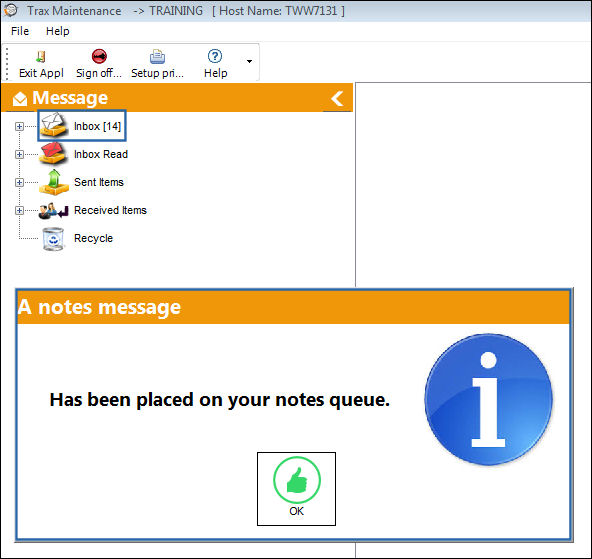The width and height of the screenshot is (592, 559).
Task: Collapse the Message panel with chevron
Action: pyautogui.click(x=337, y=99)
